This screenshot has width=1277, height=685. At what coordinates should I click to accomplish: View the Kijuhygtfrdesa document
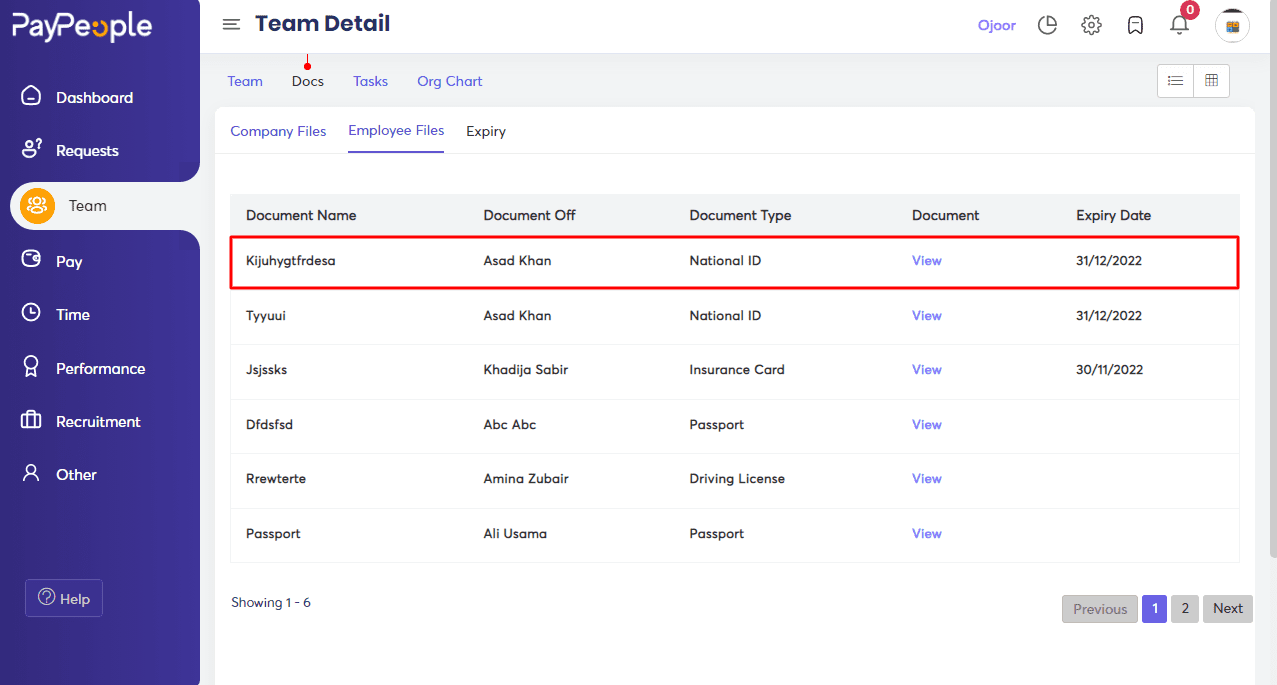[926, 260]
